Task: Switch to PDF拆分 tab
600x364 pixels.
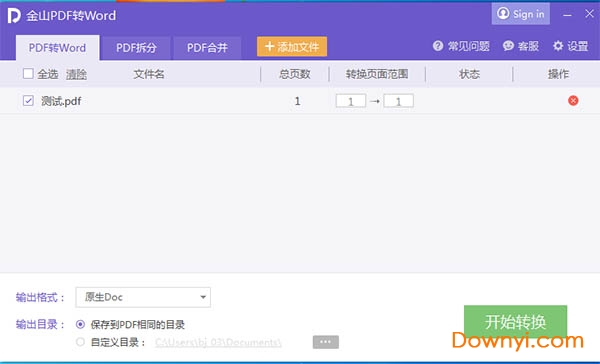Action: point(136,48)
